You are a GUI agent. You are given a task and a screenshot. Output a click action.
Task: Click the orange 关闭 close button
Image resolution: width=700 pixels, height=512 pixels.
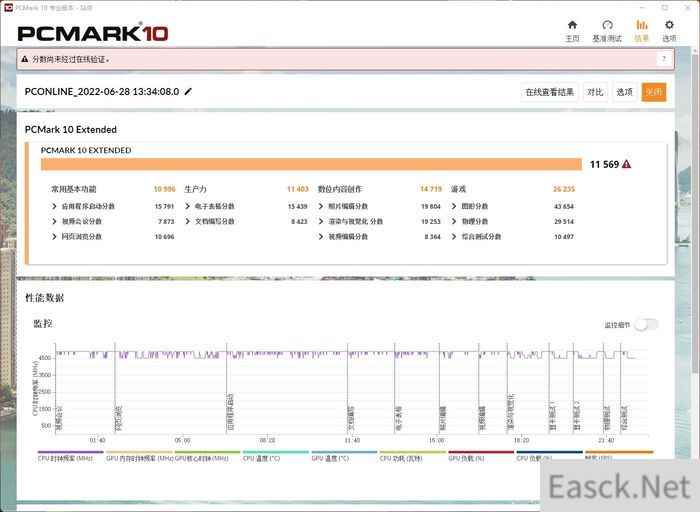654,92
